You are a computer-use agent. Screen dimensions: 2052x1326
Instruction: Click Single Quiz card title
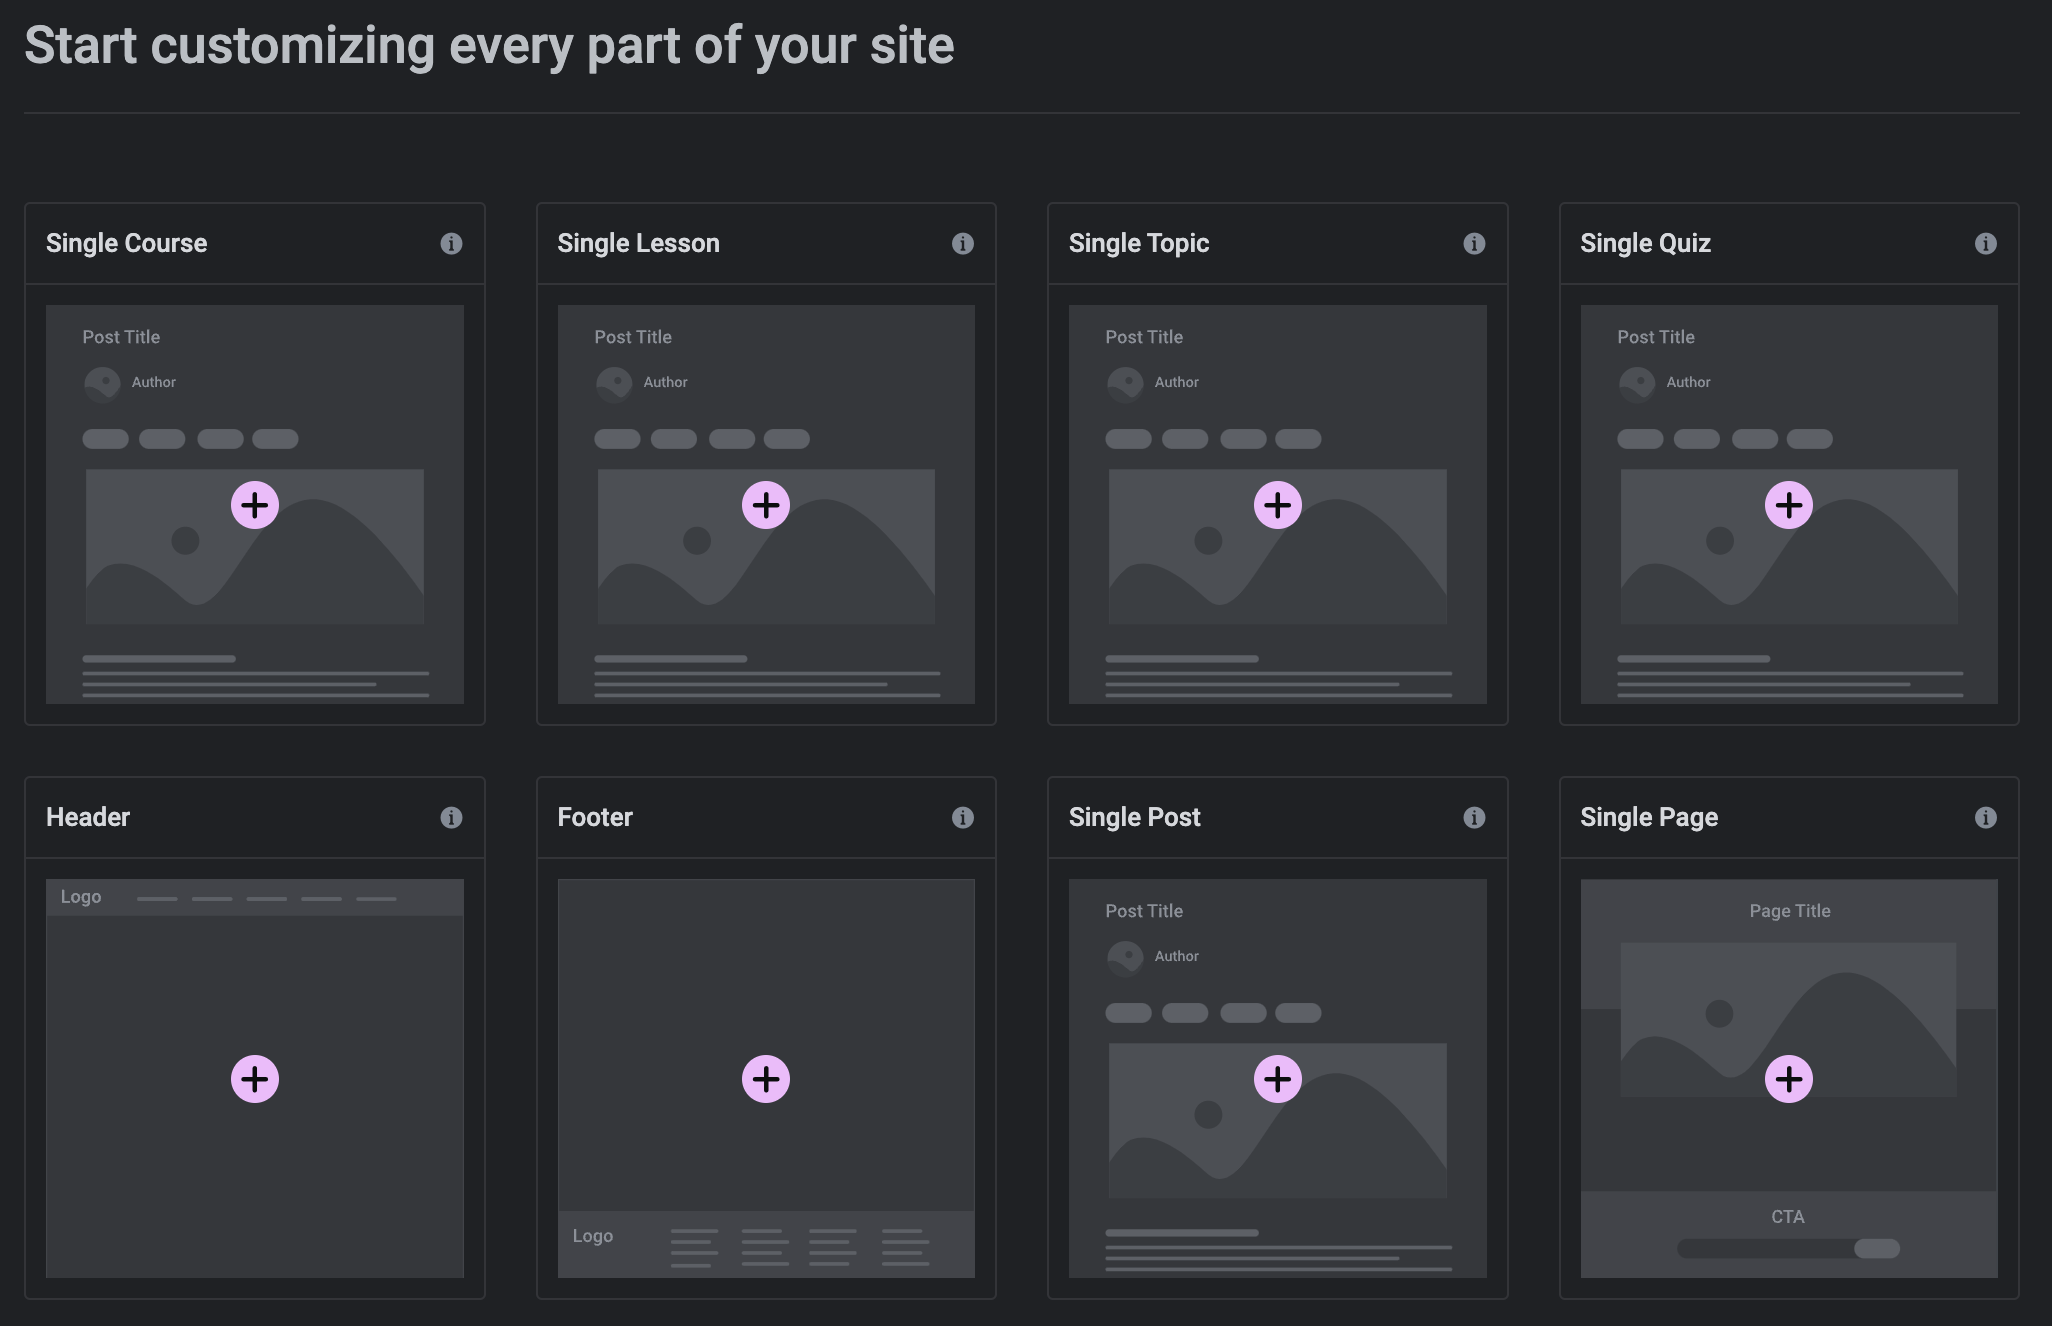[1645, 243]
